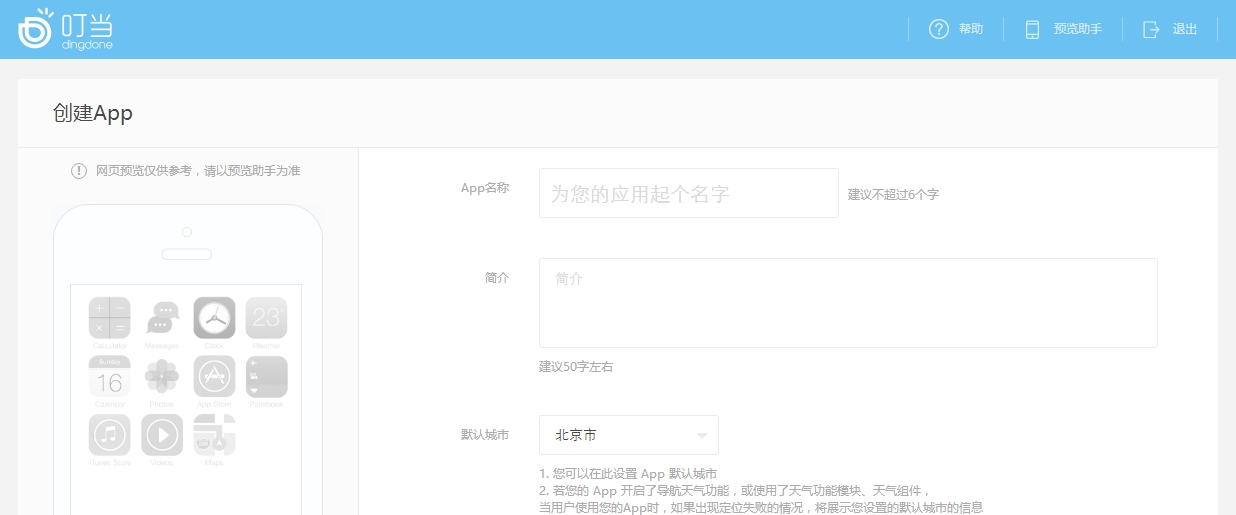Click the 帮助 help link
This screenshot has width=1236, height=515.
[971, 29]
